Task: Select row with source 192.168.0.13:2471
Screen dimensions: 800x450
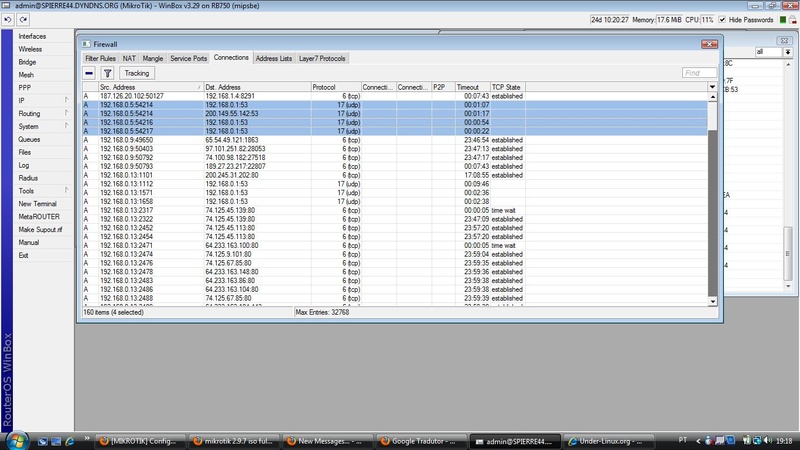Action: 395,245
